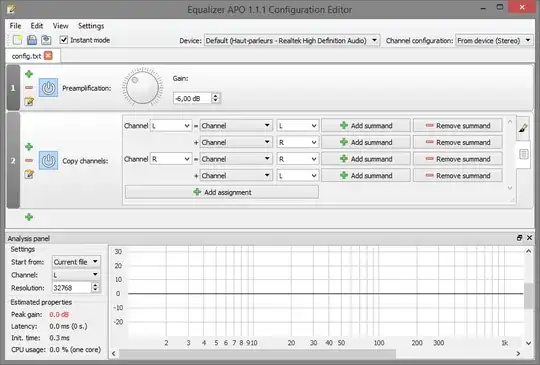Open the fourth row source L dropdown
540x365 pixels.
pyautogui.click(x=298, y=176)
